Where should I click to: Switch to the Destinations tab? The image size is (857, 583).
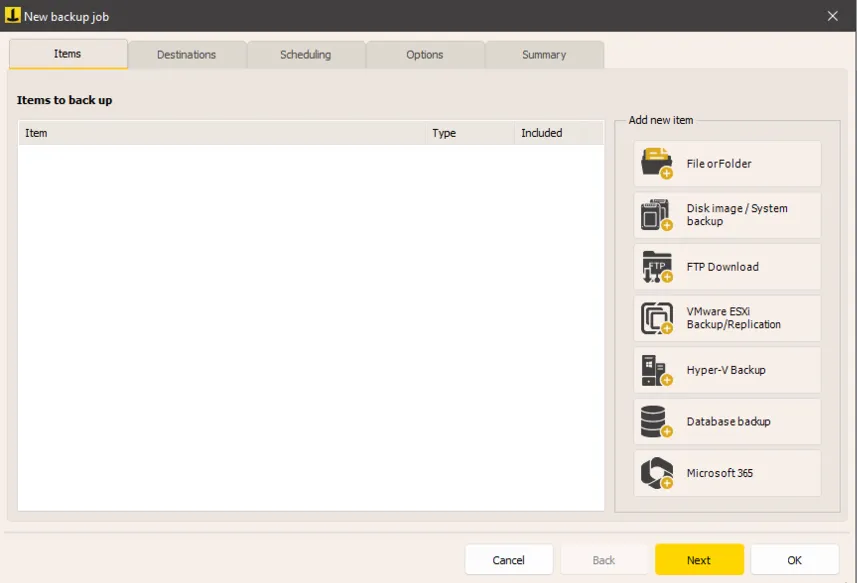click(x=186, y=55)
